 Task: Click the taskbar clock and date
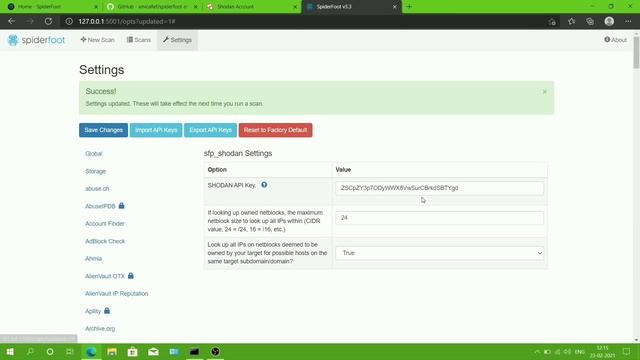tap(602, 351)
